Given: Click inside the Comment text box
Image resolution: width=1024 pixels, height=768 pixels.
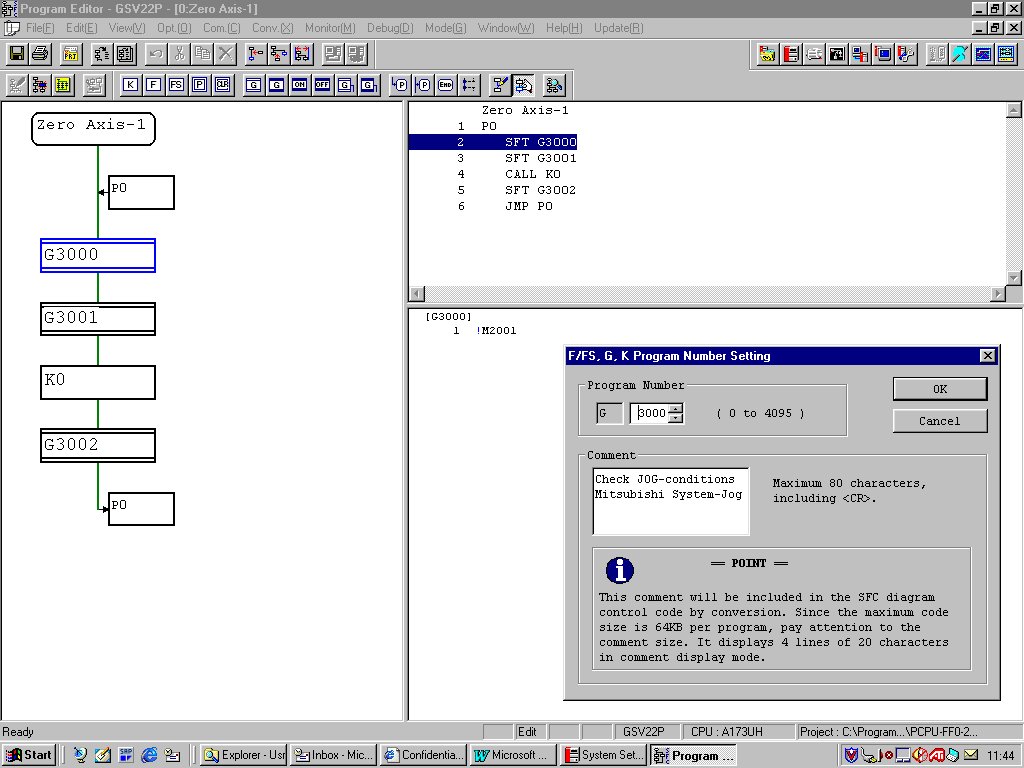Looking at the screenshot, I should click(x=671, y=501).
